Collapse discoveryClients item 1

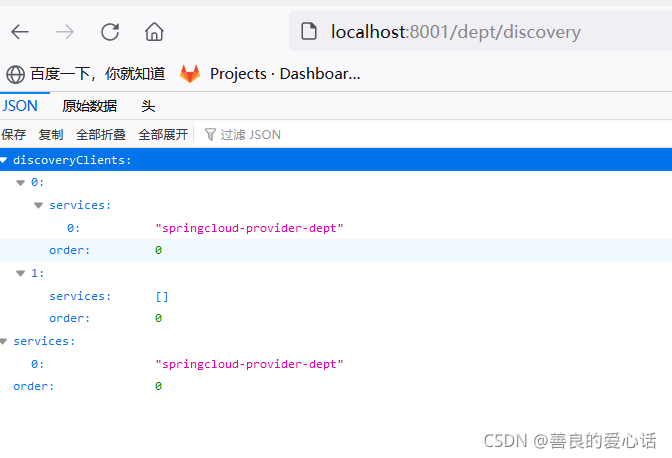pos(20,273)
